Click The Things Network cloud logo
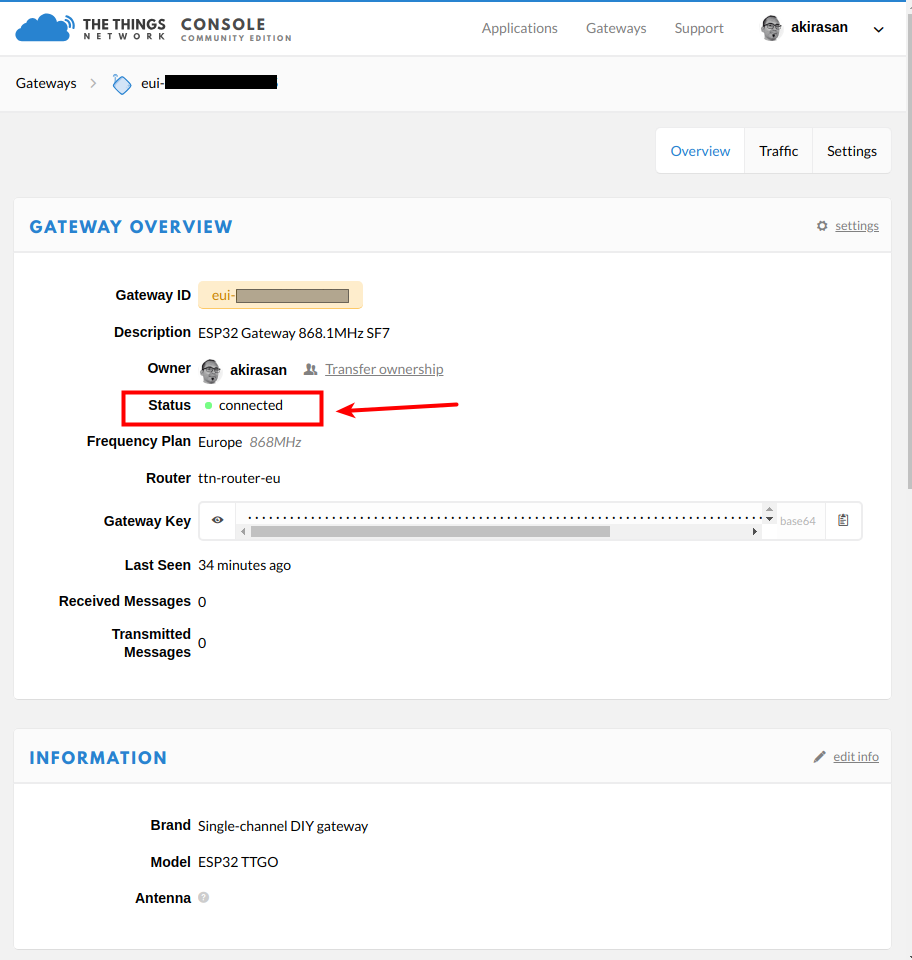 (45, 28)
